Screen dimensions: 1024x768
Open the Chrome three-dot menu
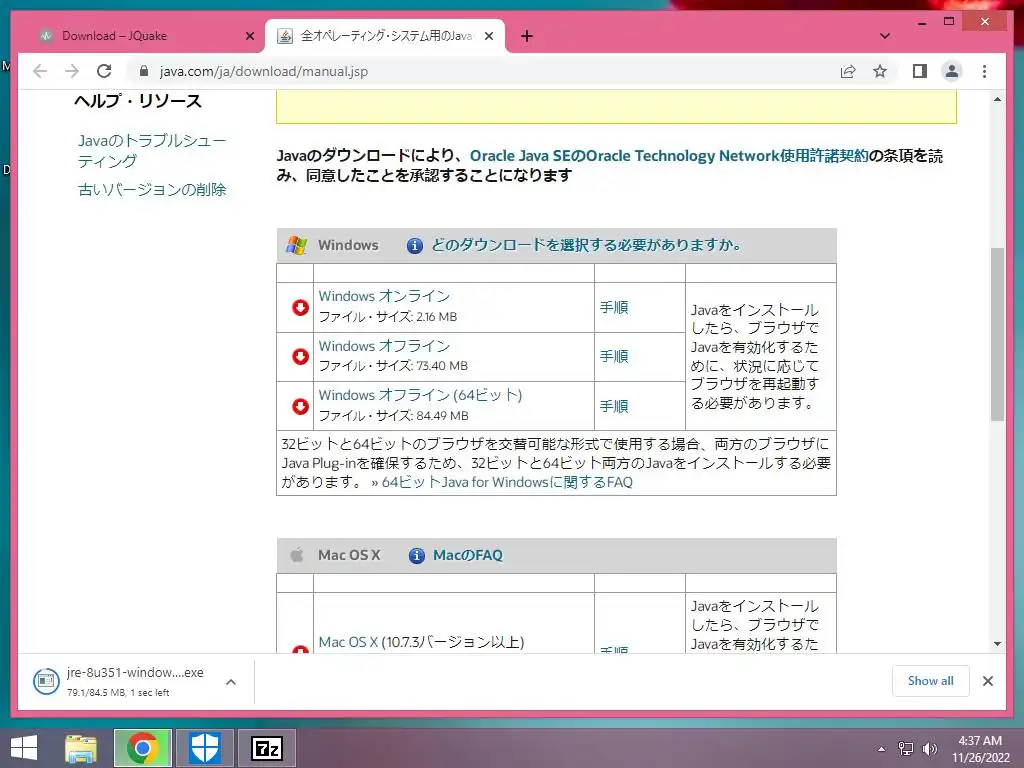[984, 71]
